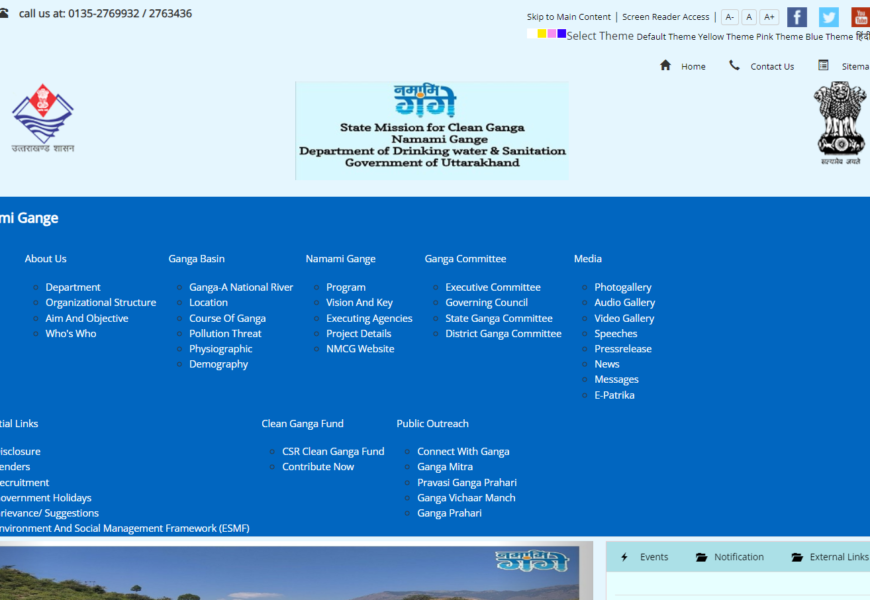This screenshot has height=600, width=870.
Task: Open the Facebook page icon
Action: tap(797, 17)
